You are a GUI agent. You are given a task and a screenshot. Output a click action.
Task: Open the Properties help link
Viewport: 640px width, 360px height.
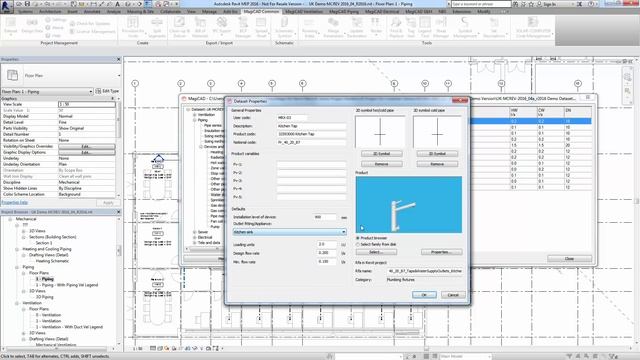tap(15, 202)
